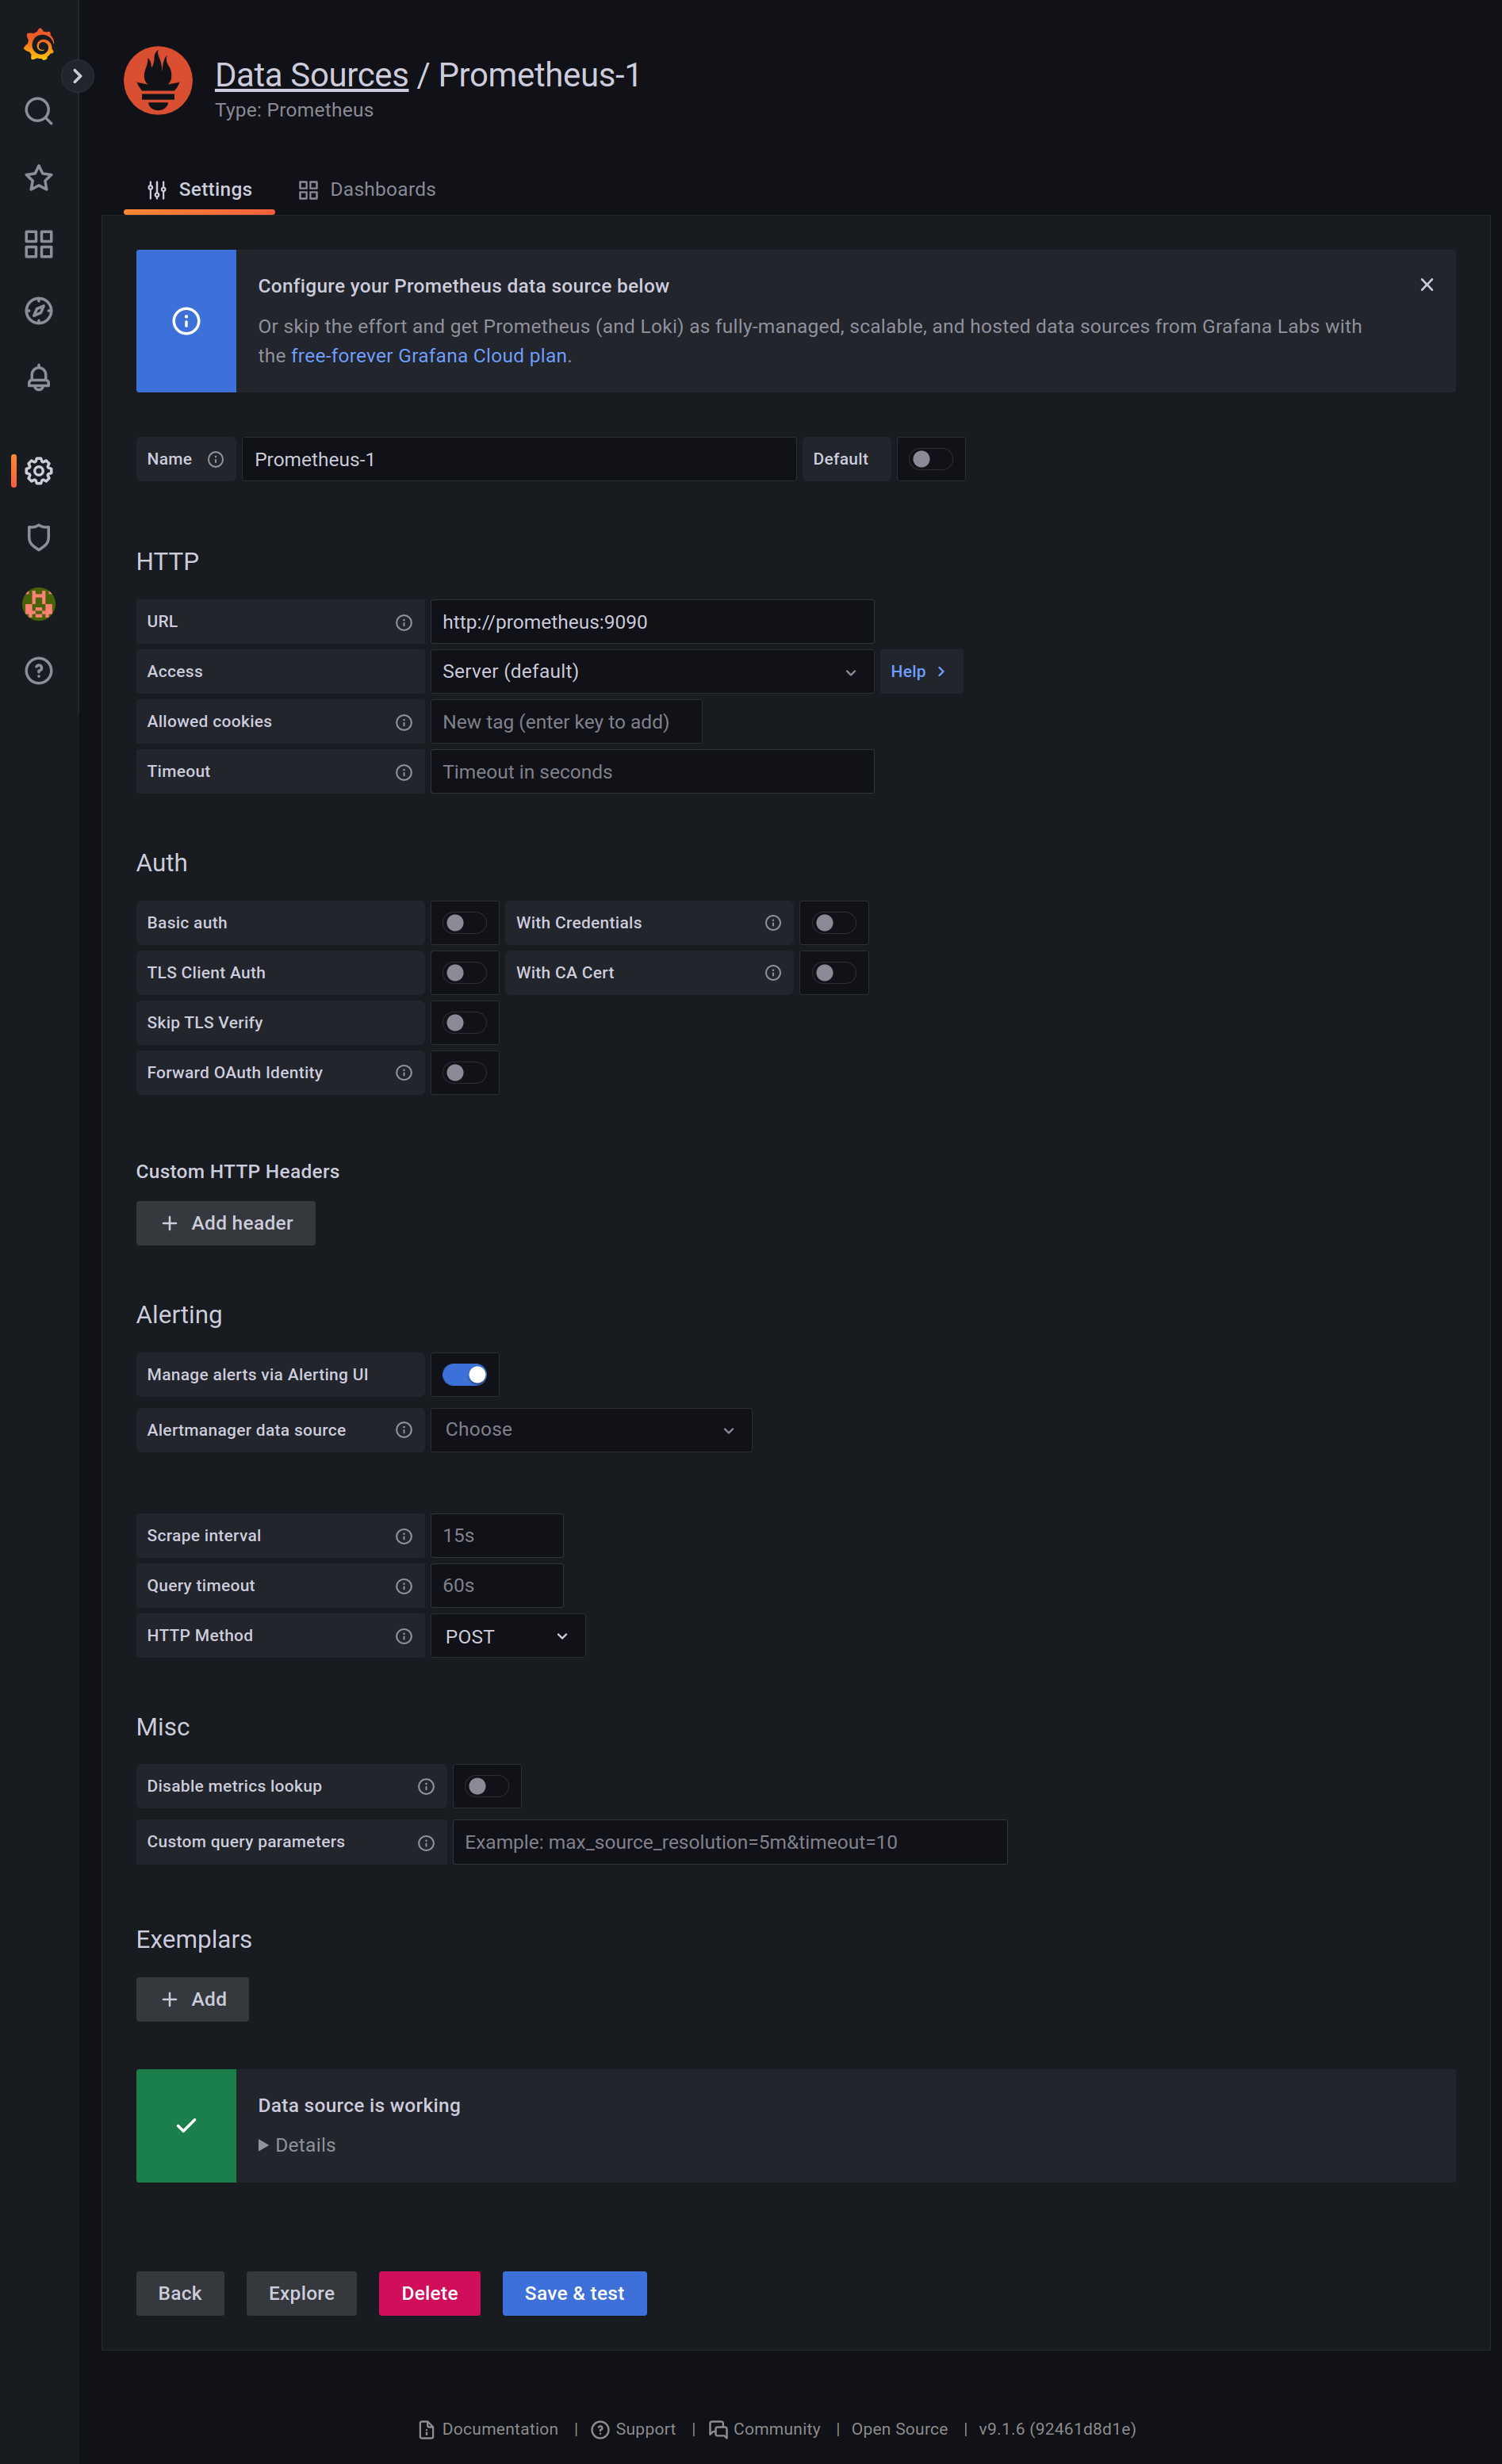Click Add header button
This screenshot has height=2464, width=1502.
coord(226,1223)
